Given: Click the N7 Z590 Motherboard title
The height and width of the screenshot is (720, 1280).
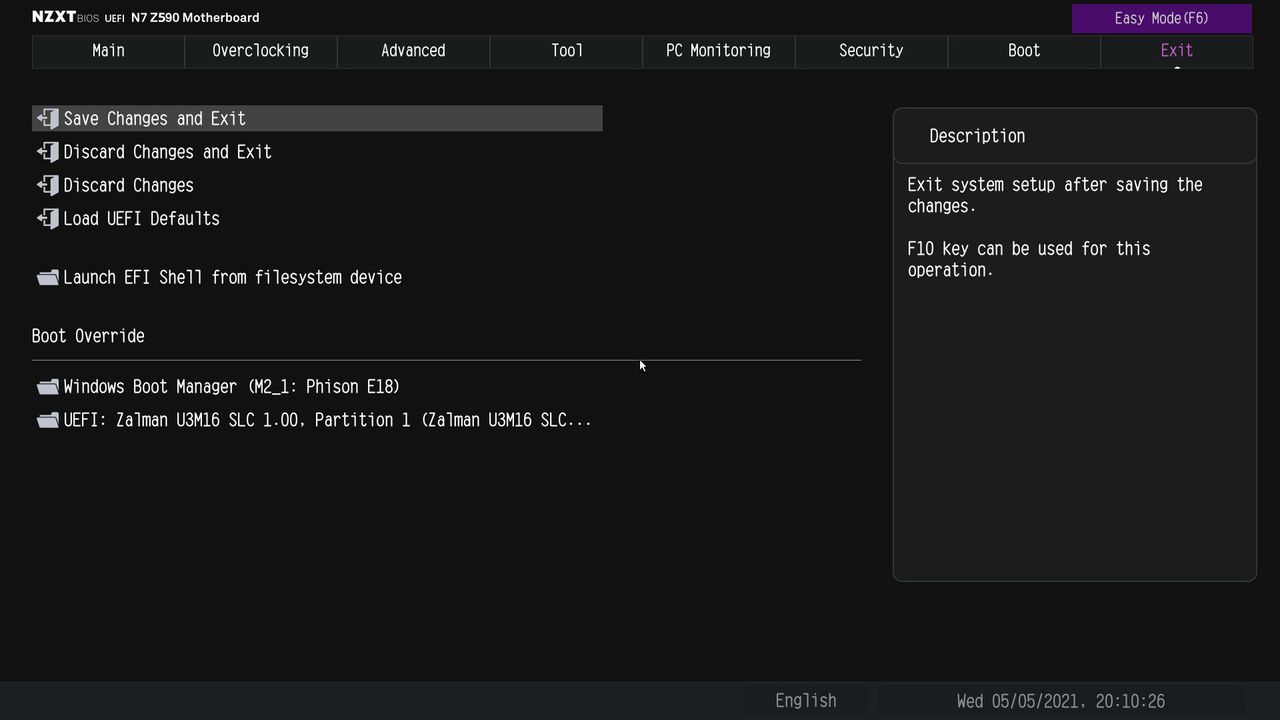Looking at the screenshot, I should coord(195,18).
